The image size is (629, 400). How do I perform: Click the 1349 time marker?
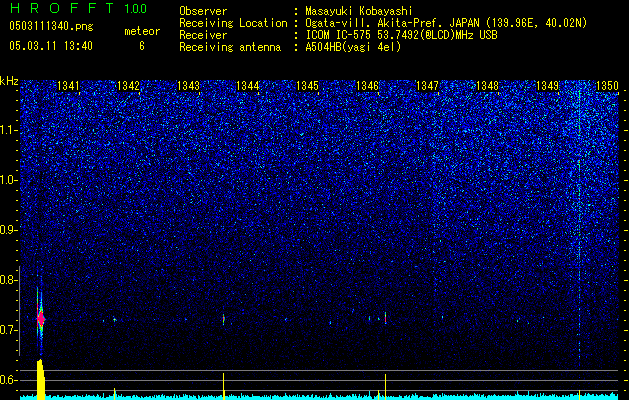coord(547,86)
